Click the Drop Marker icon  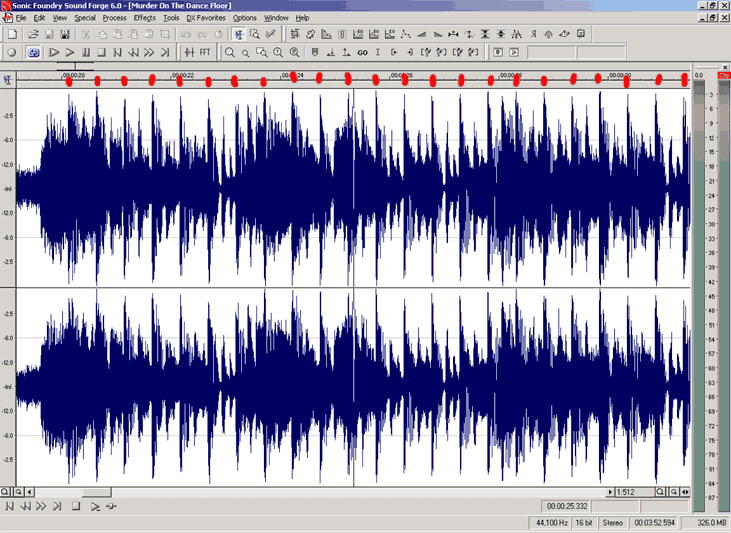pyautogui.click(x=315, y=52)
